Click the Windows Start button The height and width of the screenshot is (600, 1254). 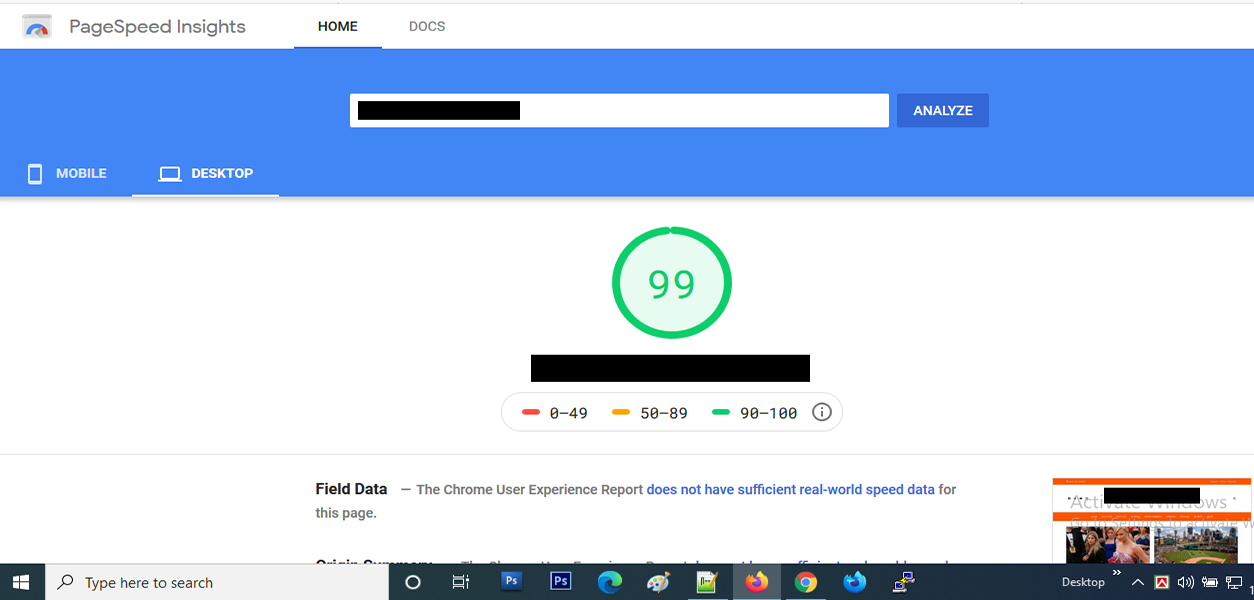coord(20,582)
